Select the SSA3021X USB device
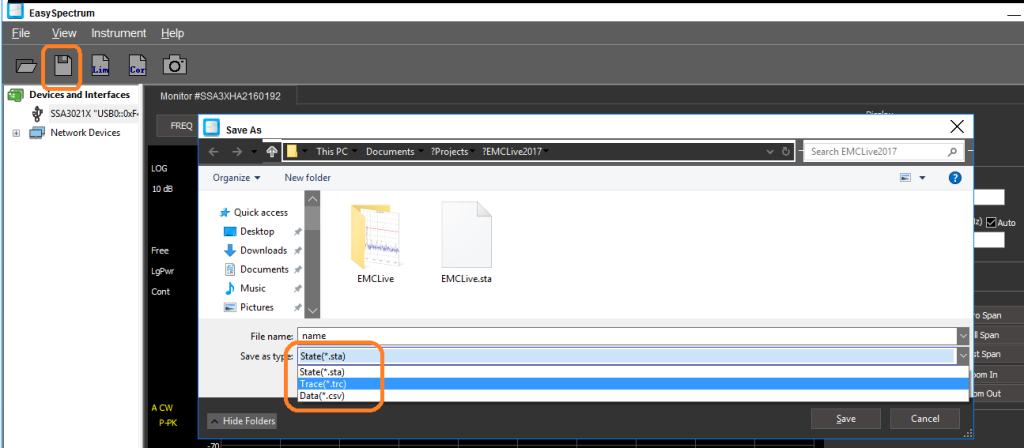The width and height of the screenshot is (1024, 448). pyautogui.click(x=94, y=114)
